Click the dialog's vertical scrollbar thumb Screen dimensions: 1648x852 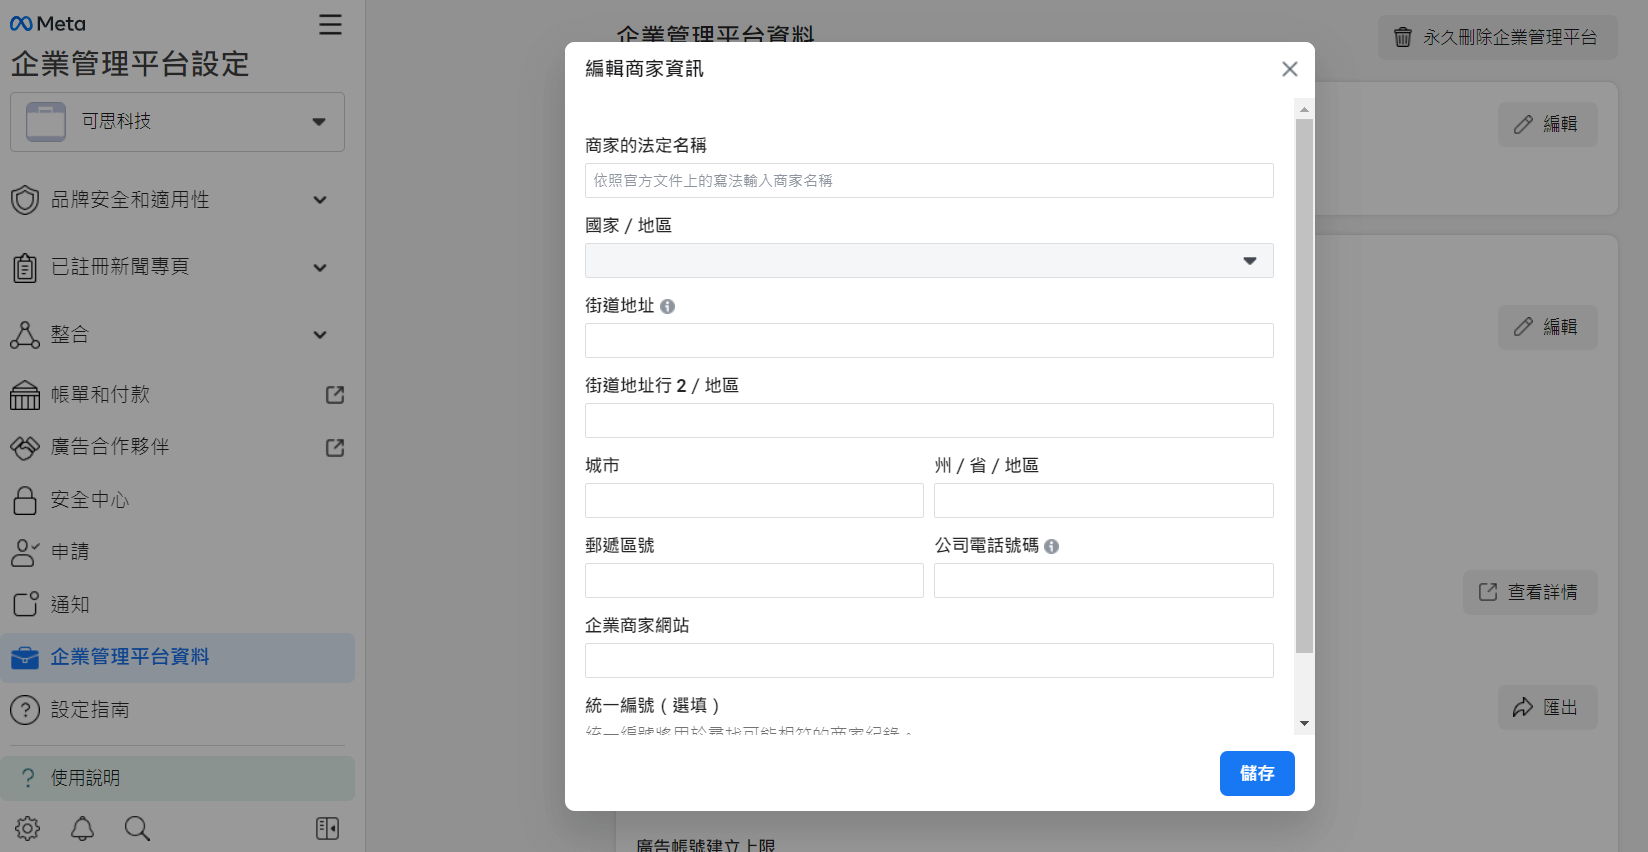pos(1304,385)
